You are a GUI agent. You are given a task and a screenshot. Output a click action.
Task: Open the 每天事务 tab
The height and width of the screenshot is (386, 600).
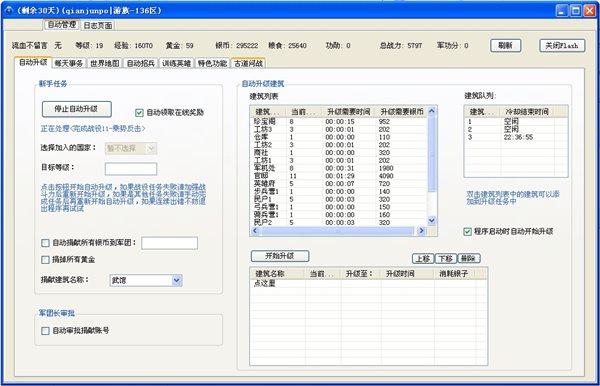pos(69,63)
